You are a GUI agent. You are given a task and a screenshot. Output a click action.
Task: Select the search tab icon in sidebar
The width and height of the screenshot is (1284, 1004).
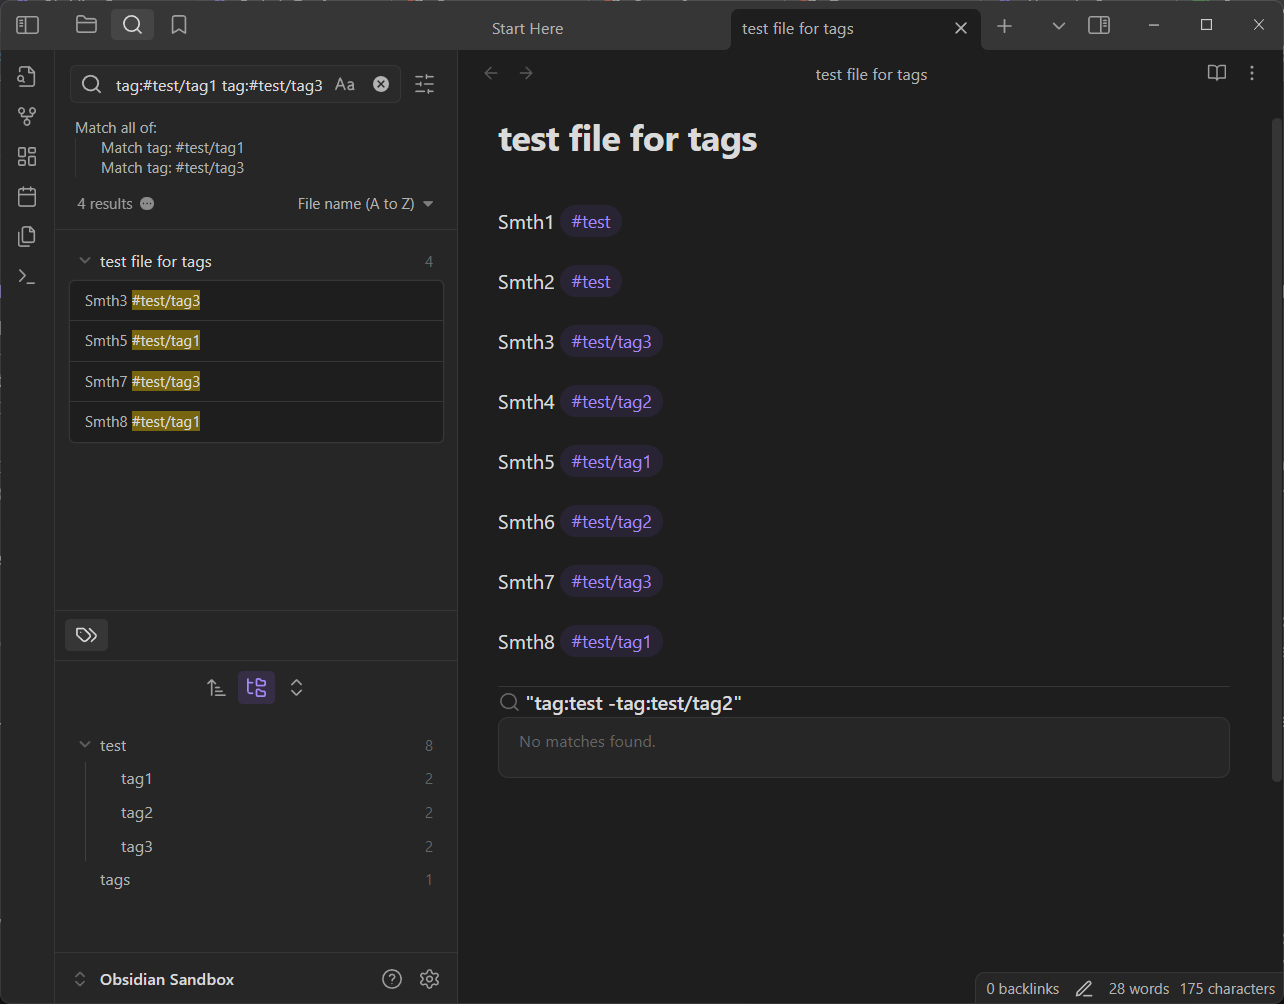click(x=133, y=25)
